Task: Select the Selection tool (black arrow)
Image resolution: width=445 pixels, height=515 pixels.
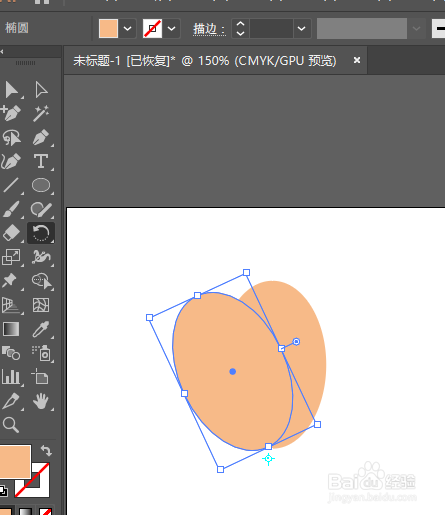Action: pyautogui.click(x=12, y=90)
